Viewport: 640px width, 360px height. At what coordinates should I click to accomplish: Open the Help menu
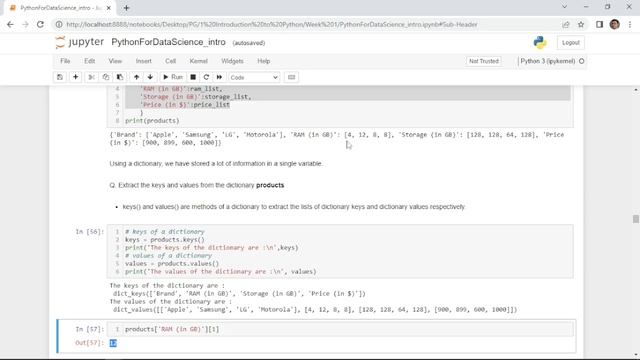(264, 61)
